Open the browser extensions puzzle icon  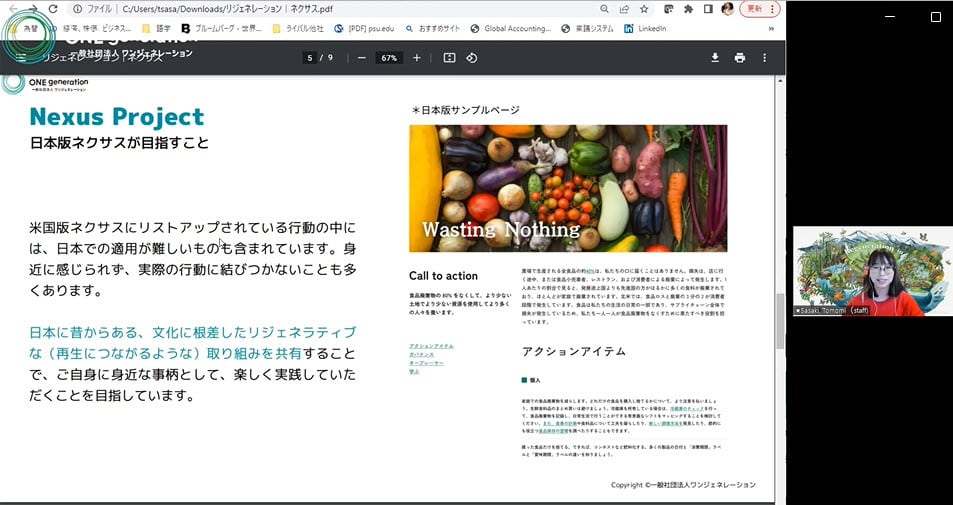(x=689, y=8)
